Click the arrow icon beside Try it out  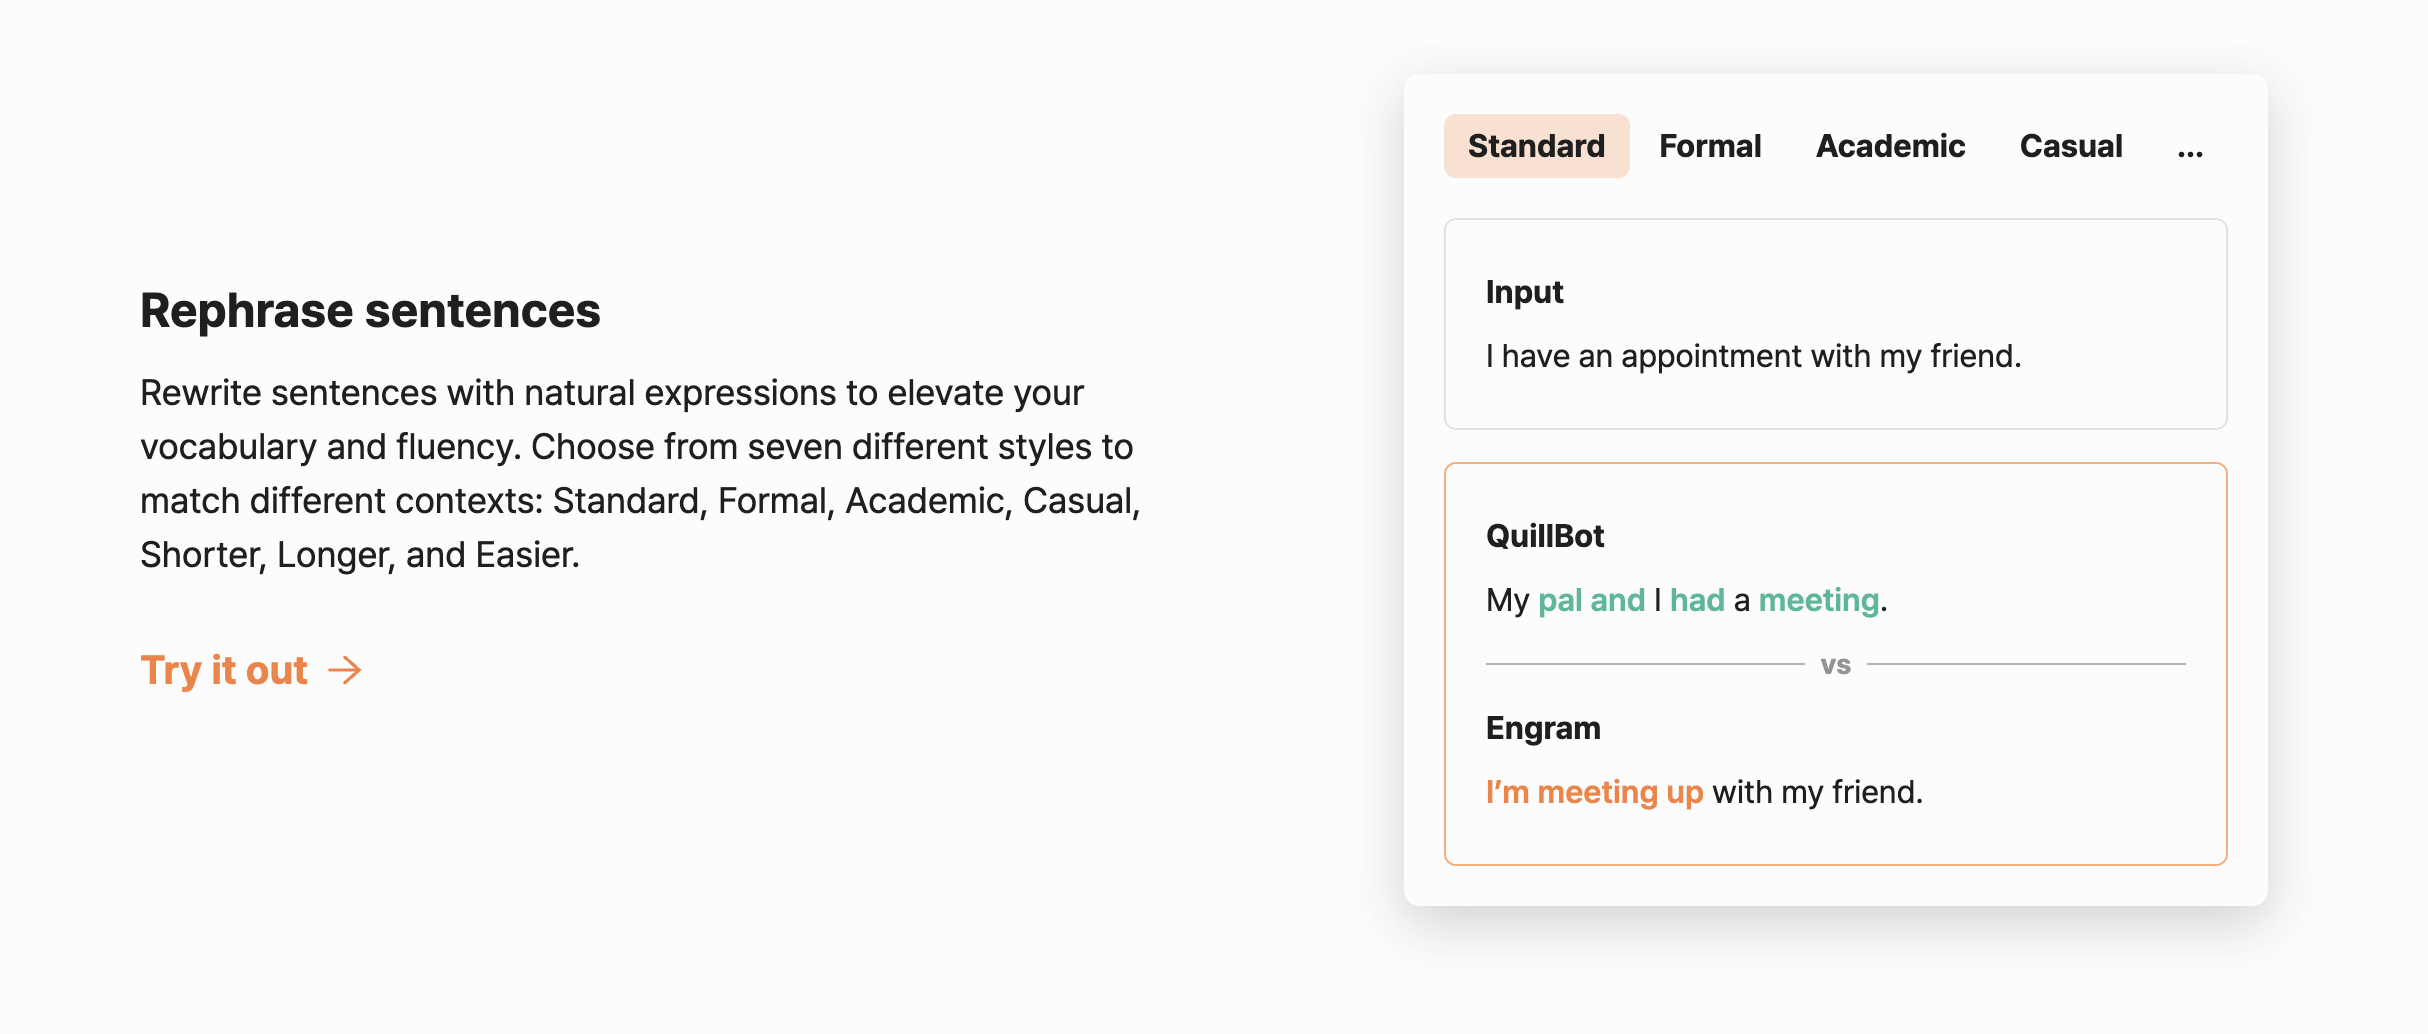point(345,670)
